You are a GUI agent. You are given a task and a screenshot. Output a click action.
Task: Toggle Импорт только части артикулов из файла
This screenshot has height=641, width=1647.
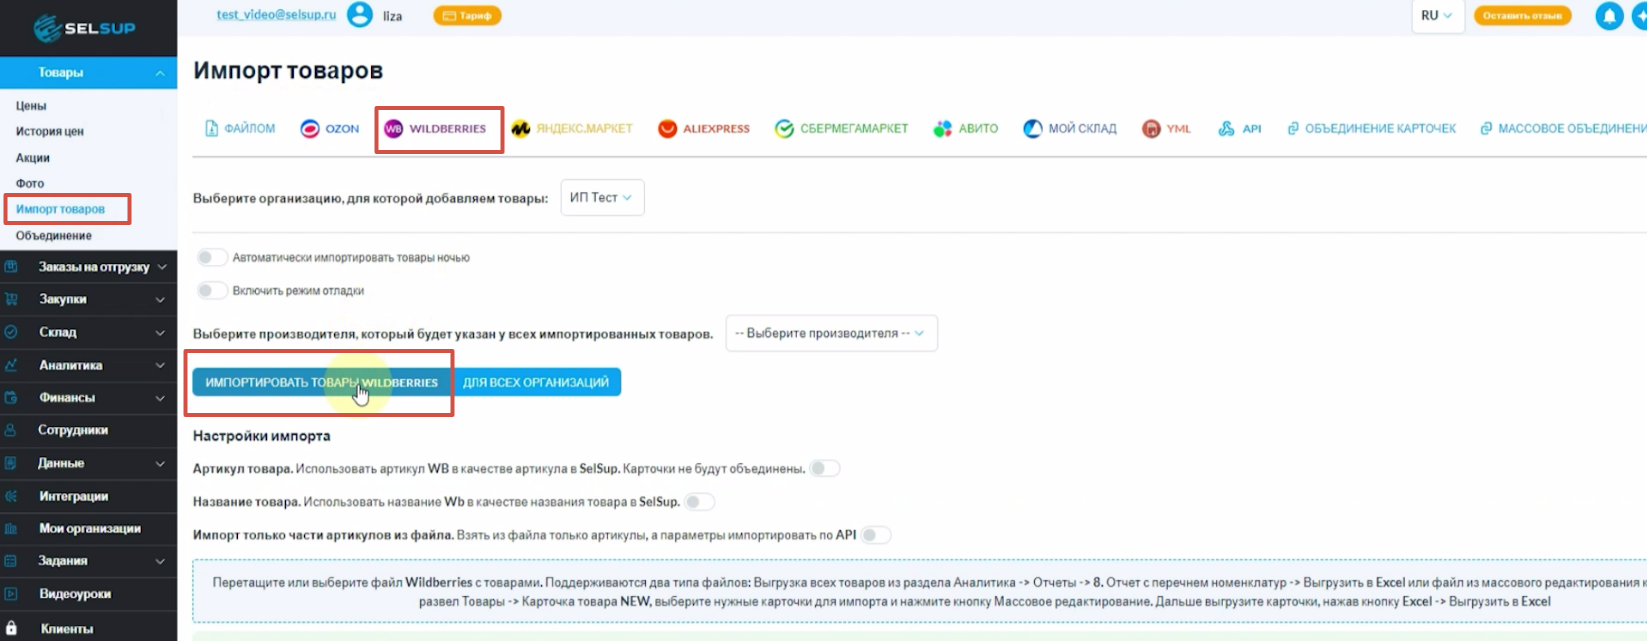[876, 535]
